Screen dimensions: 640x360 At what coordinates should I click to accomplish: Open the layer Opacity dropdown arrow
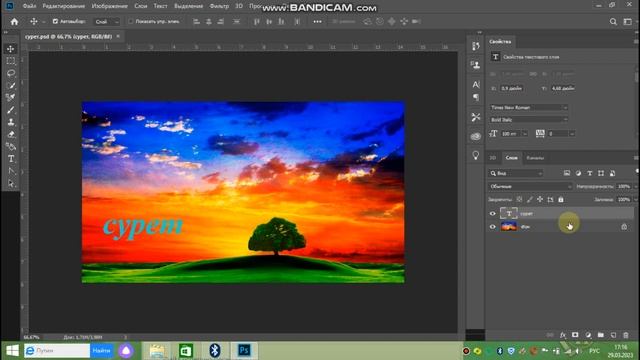(636, 187)
